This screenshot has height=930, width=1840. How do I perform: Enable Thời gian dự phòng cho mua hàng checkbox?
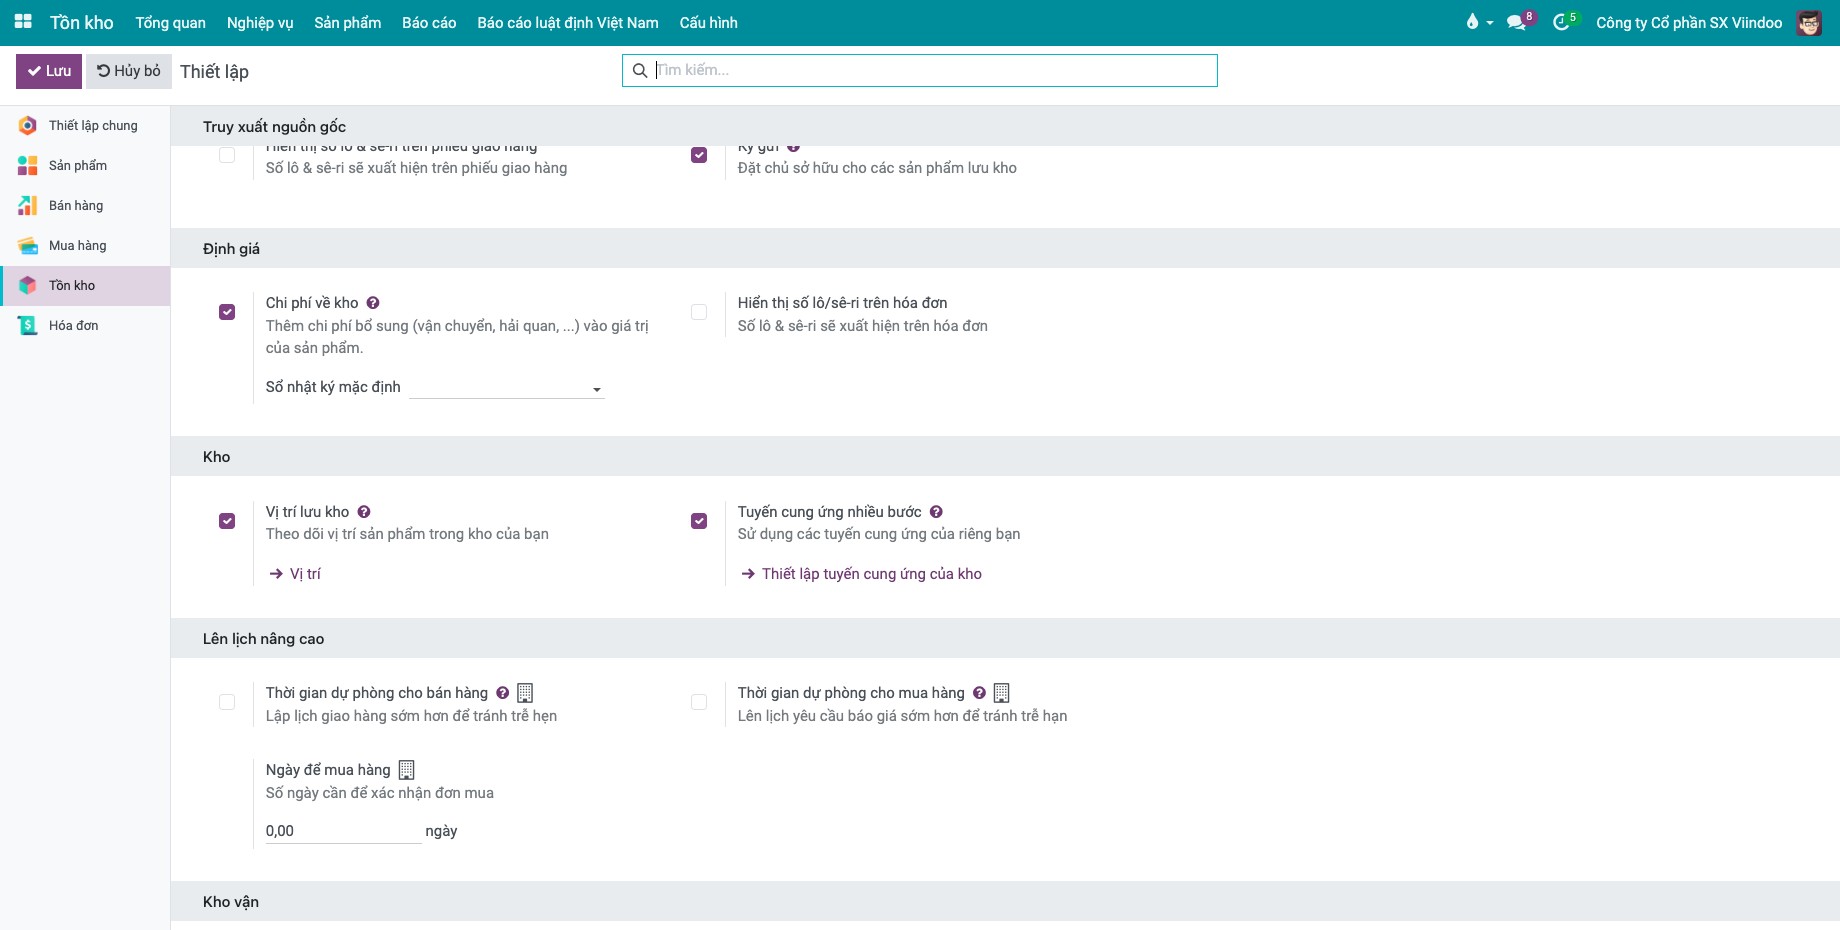tap(699, 702)
